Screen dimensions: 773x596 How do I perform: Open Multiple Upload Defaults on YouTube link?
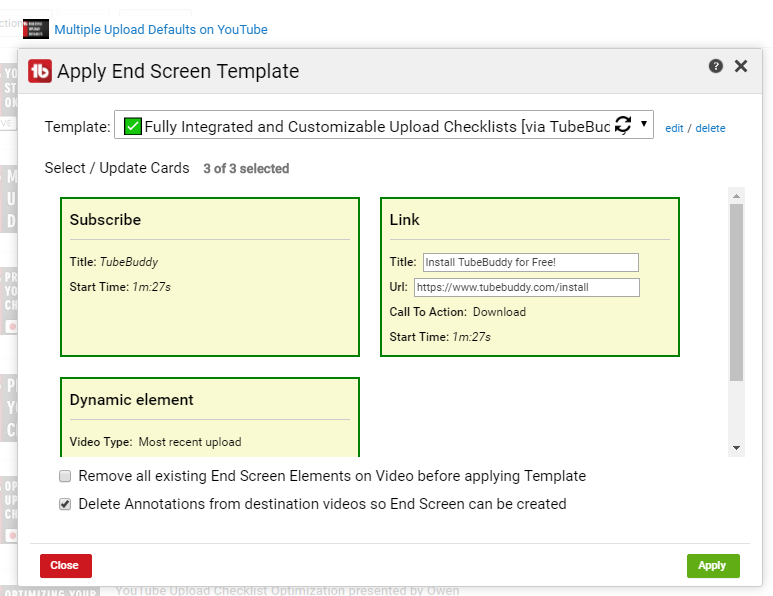coord(161,30)
